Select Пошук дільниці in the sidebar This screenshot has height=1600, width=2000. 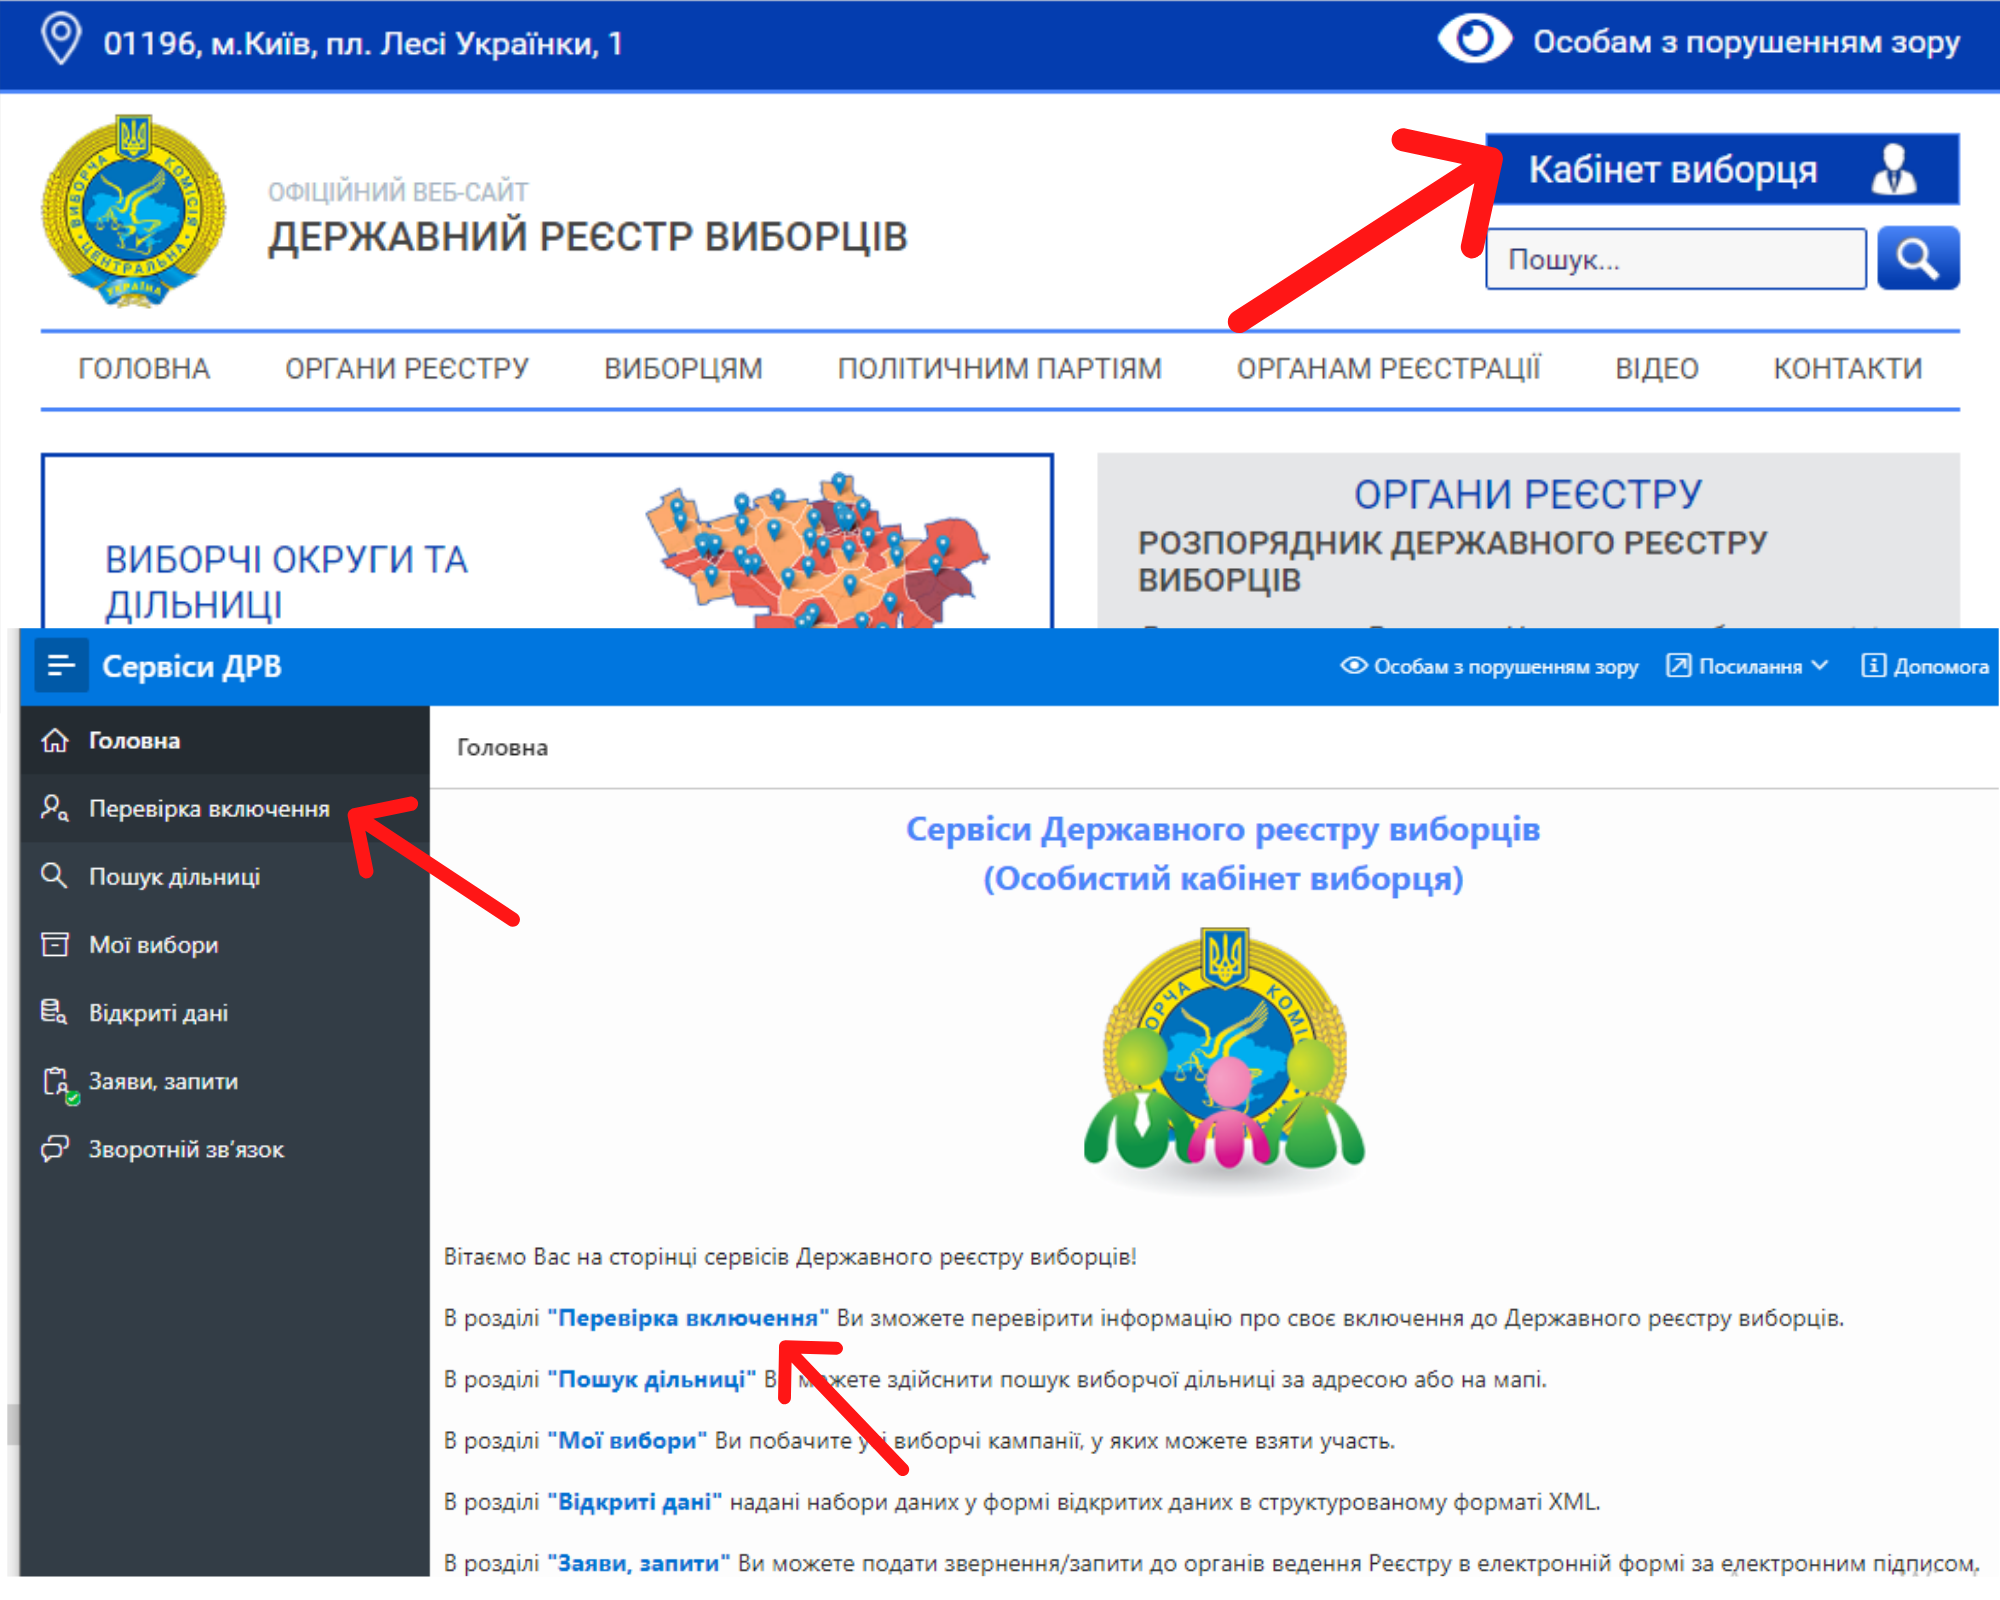(x=174, y=877)
